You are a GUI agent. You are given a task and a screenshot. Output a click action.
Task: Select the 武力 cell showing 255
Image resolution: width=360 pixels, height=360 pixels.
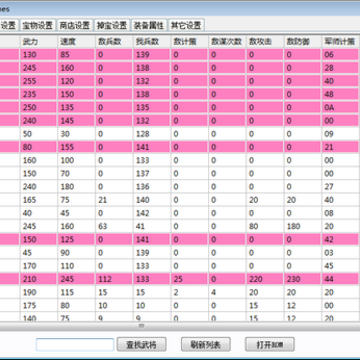(39, 81)
